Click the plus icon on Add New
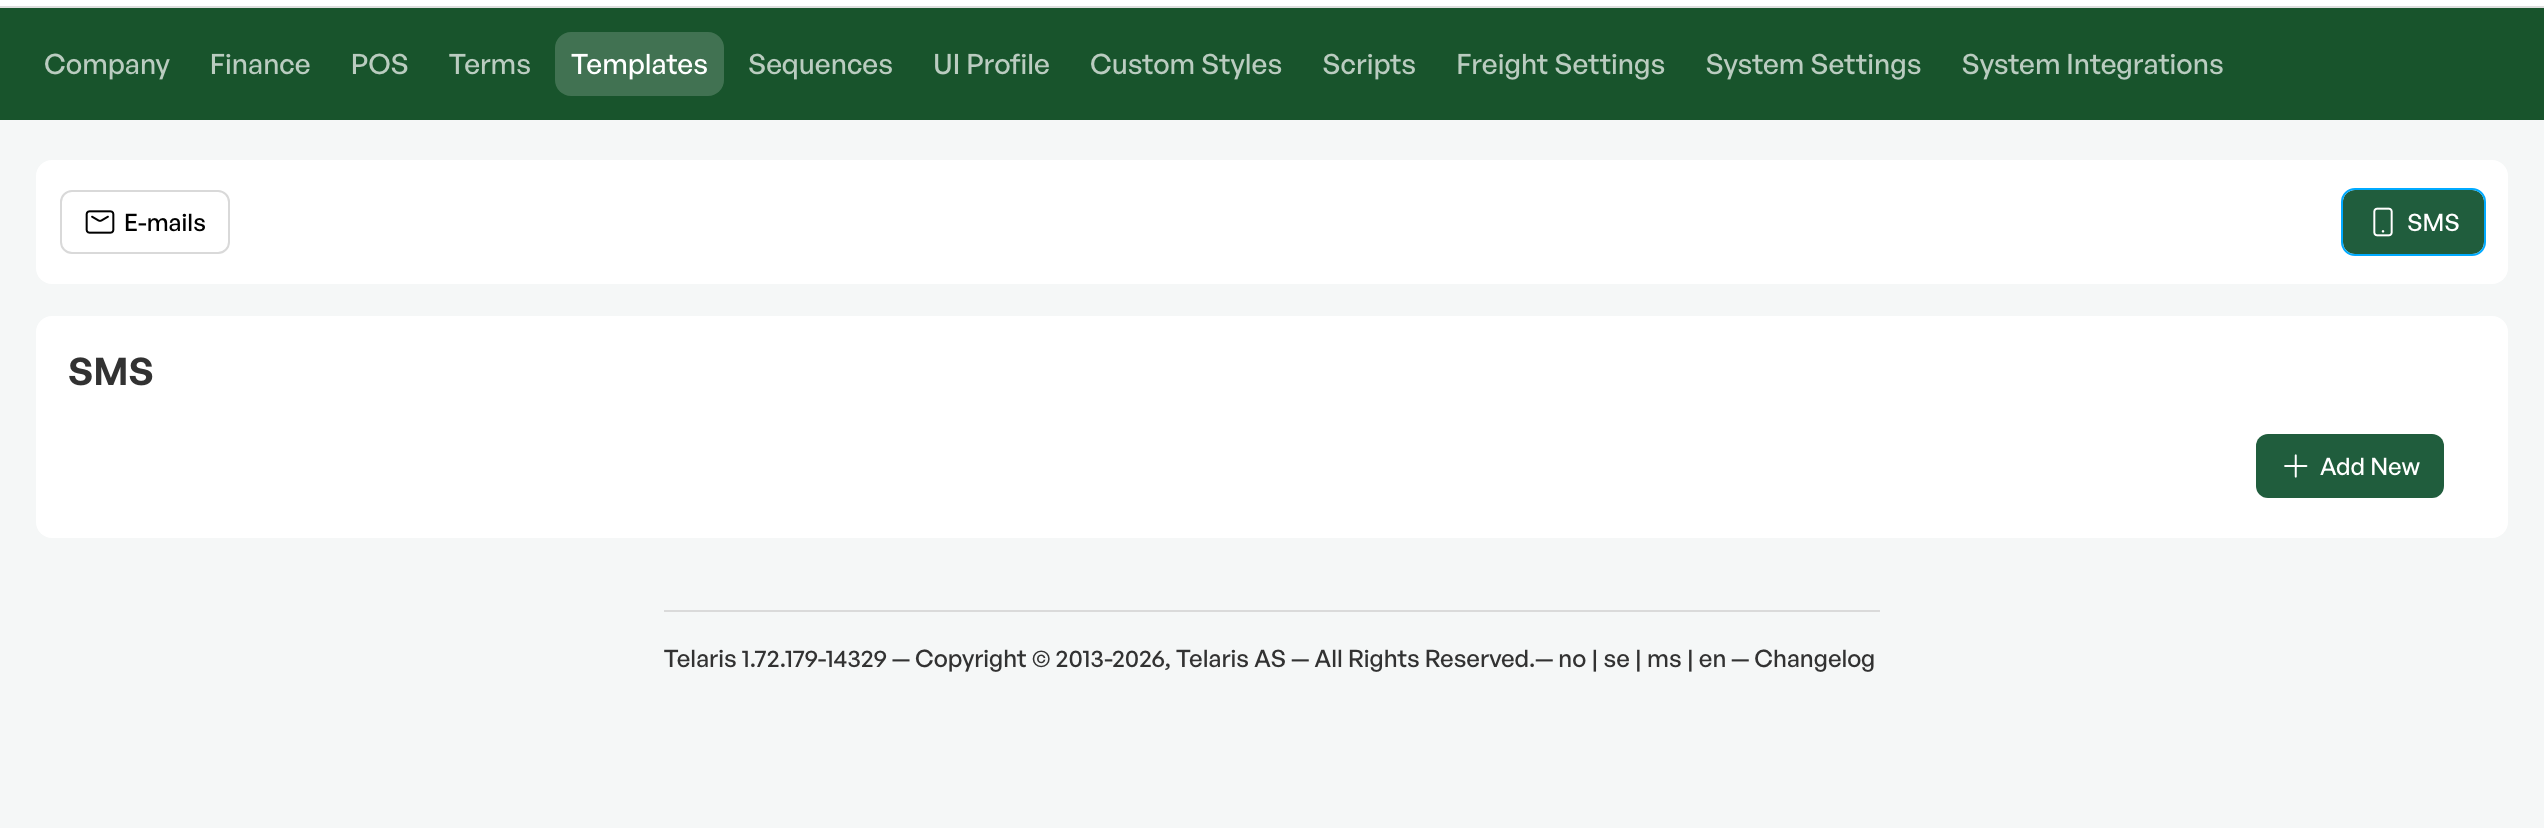 [x=2296, y=466]
